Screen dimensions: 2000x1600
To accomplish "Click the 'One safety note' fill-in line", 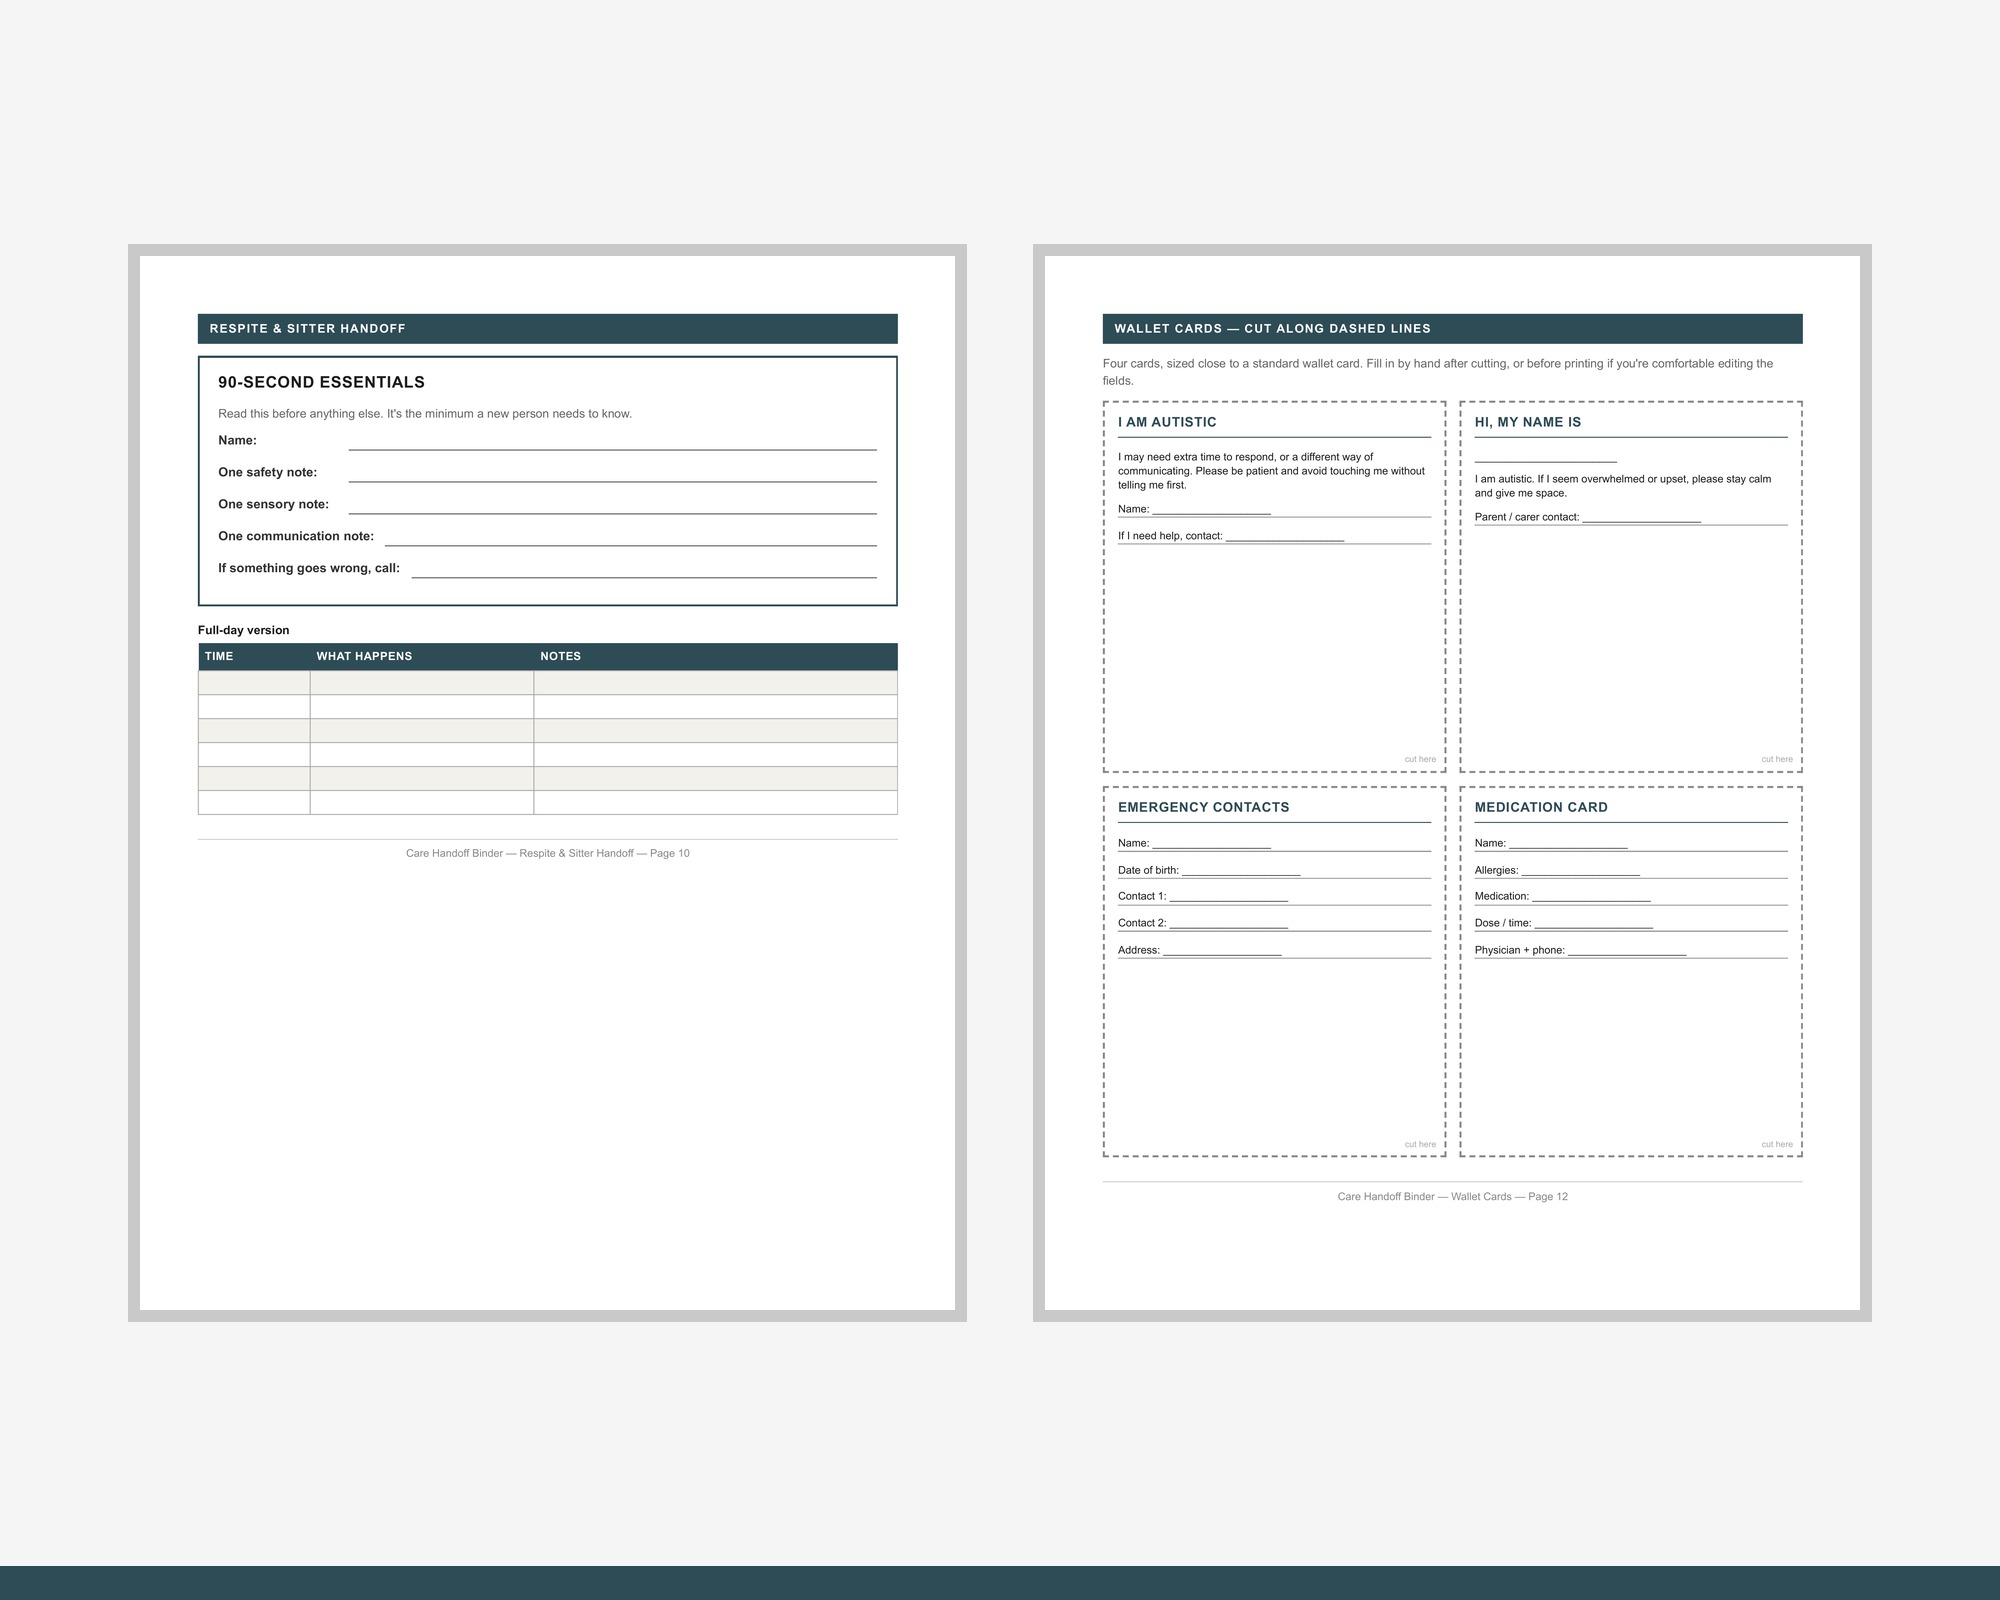I will coord(612,473).
